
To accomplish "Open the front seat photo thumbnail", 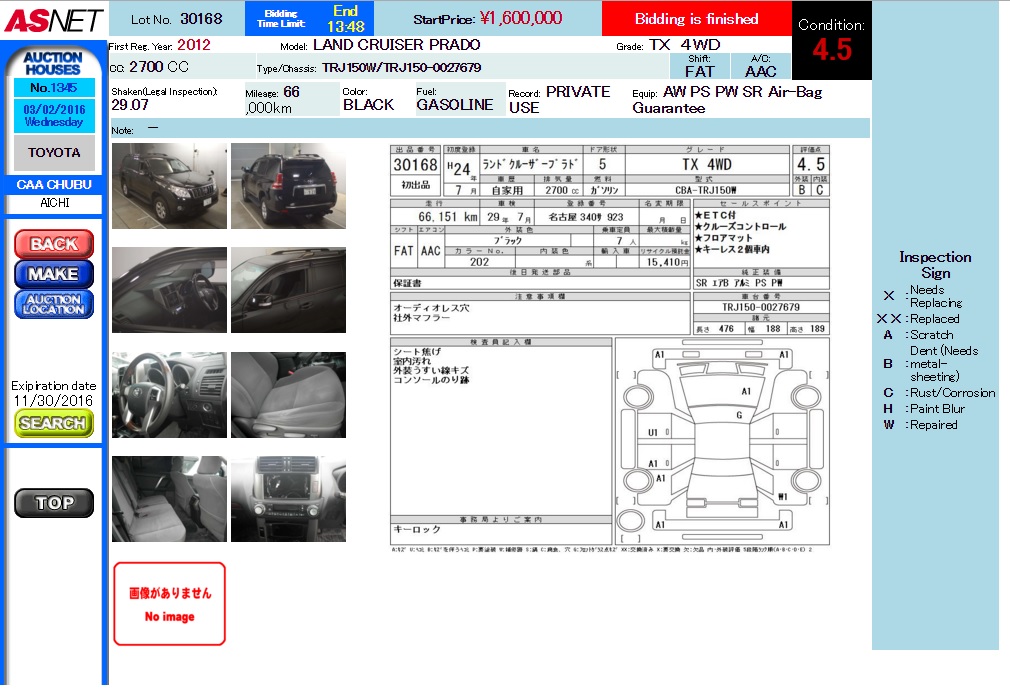I will pos(288,394).
